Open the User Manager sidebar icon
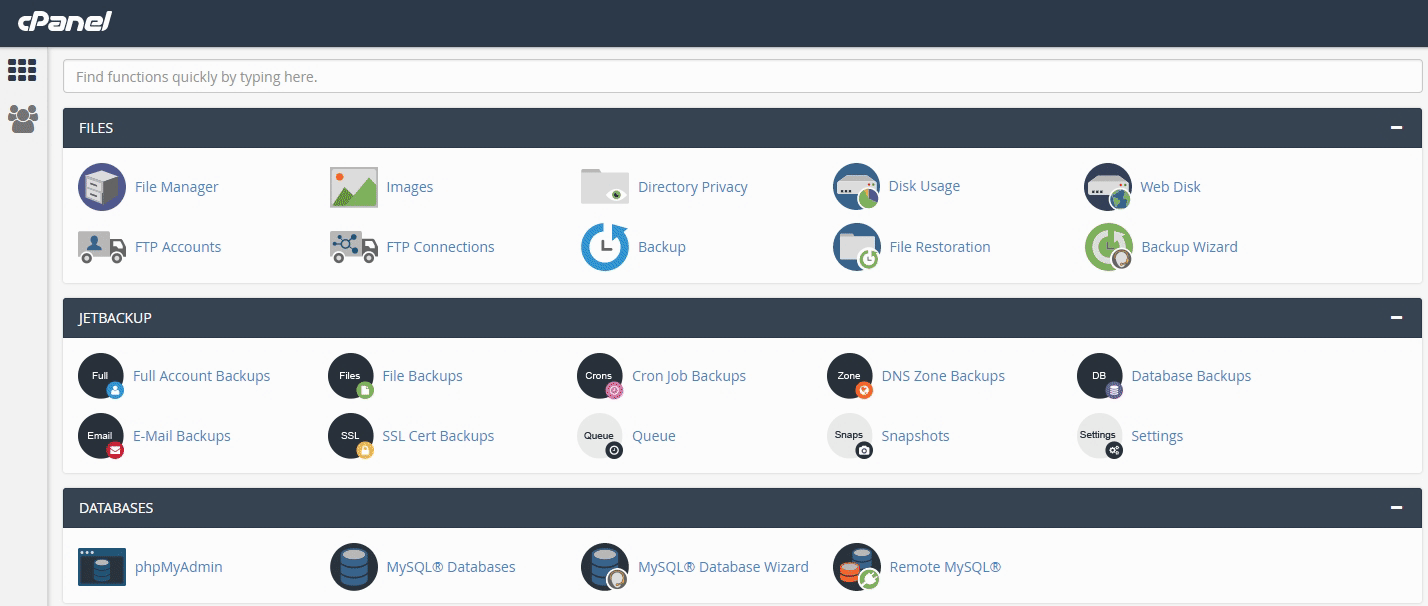1428x606 pixels. tap(22, 119)
